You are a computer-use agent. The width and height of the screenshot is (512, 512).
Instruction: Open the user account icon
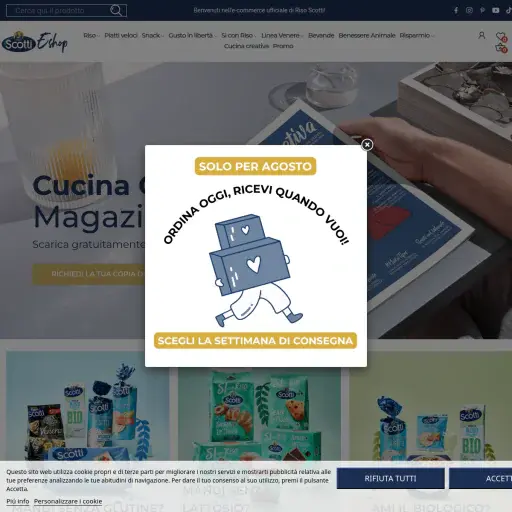coord(481,35)
